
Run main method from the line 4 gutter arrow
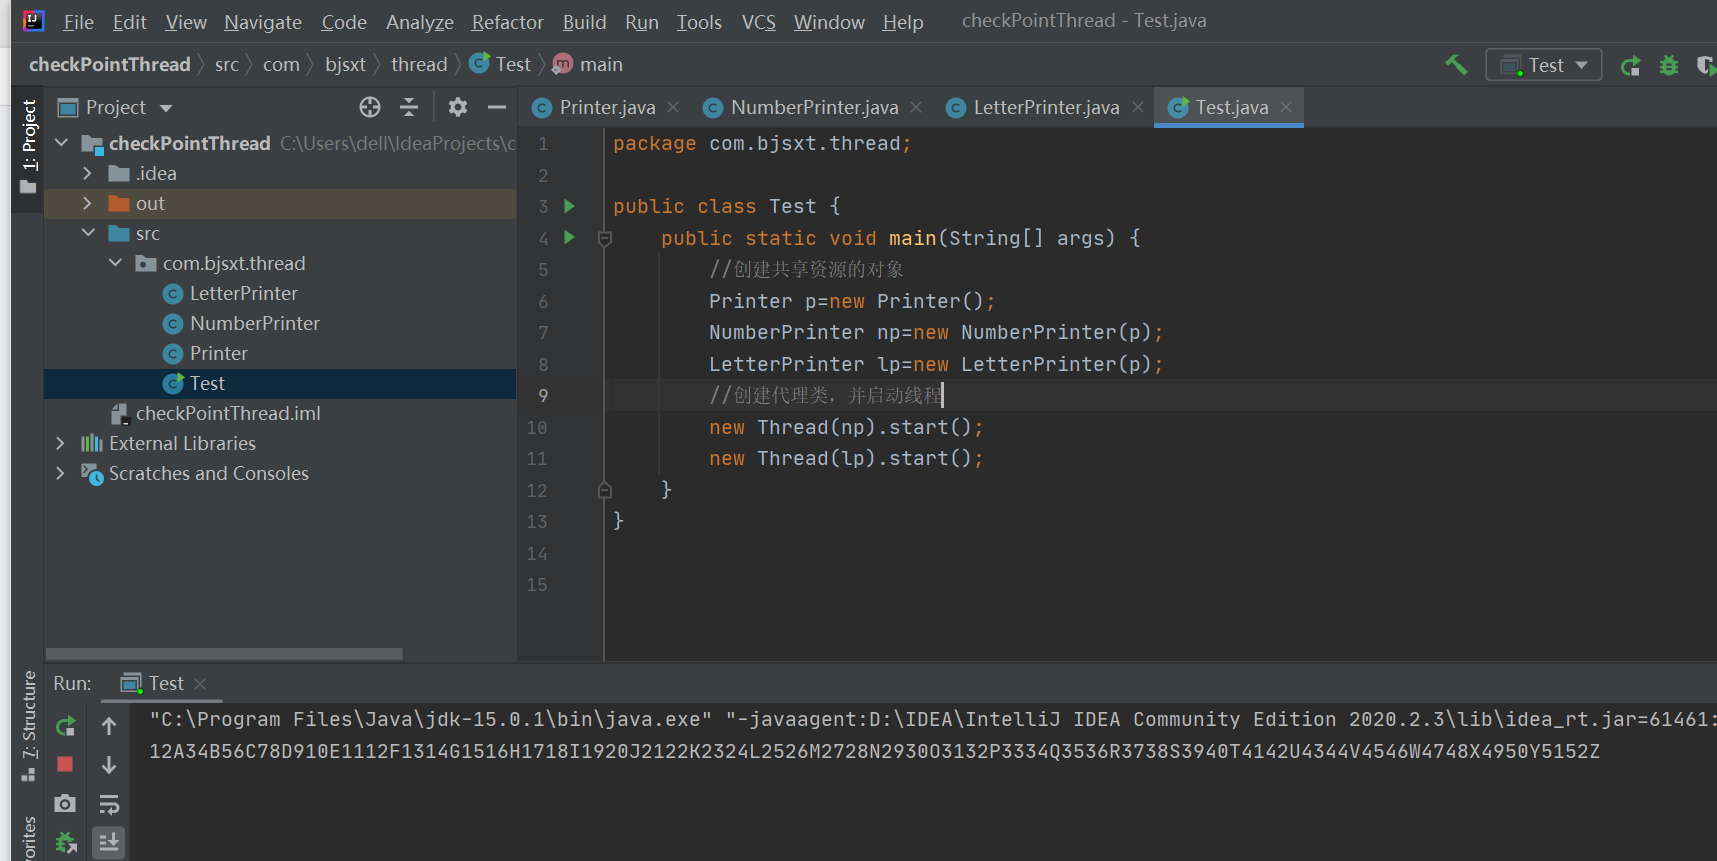coord(569,238)
